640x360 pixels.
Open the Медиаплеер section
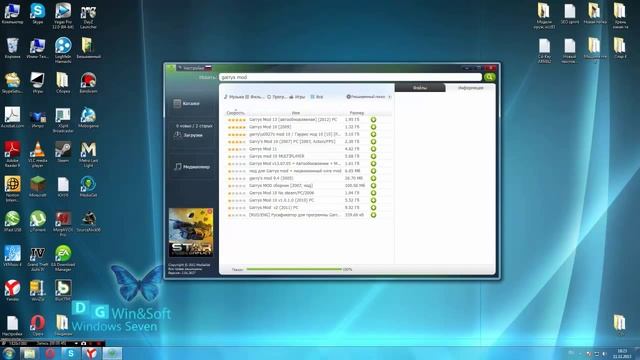192,167
